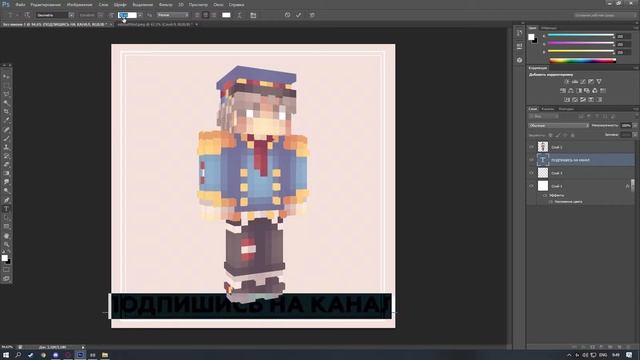Image resolution: width=640 pixels, height=360 pixels.
Task: Open Warp Text from options bar
Action: pos(240,15)
